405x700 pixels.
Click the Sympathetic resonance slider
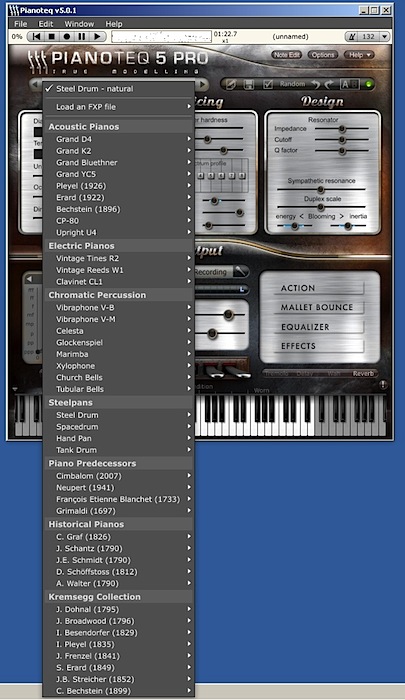[321, 189]
